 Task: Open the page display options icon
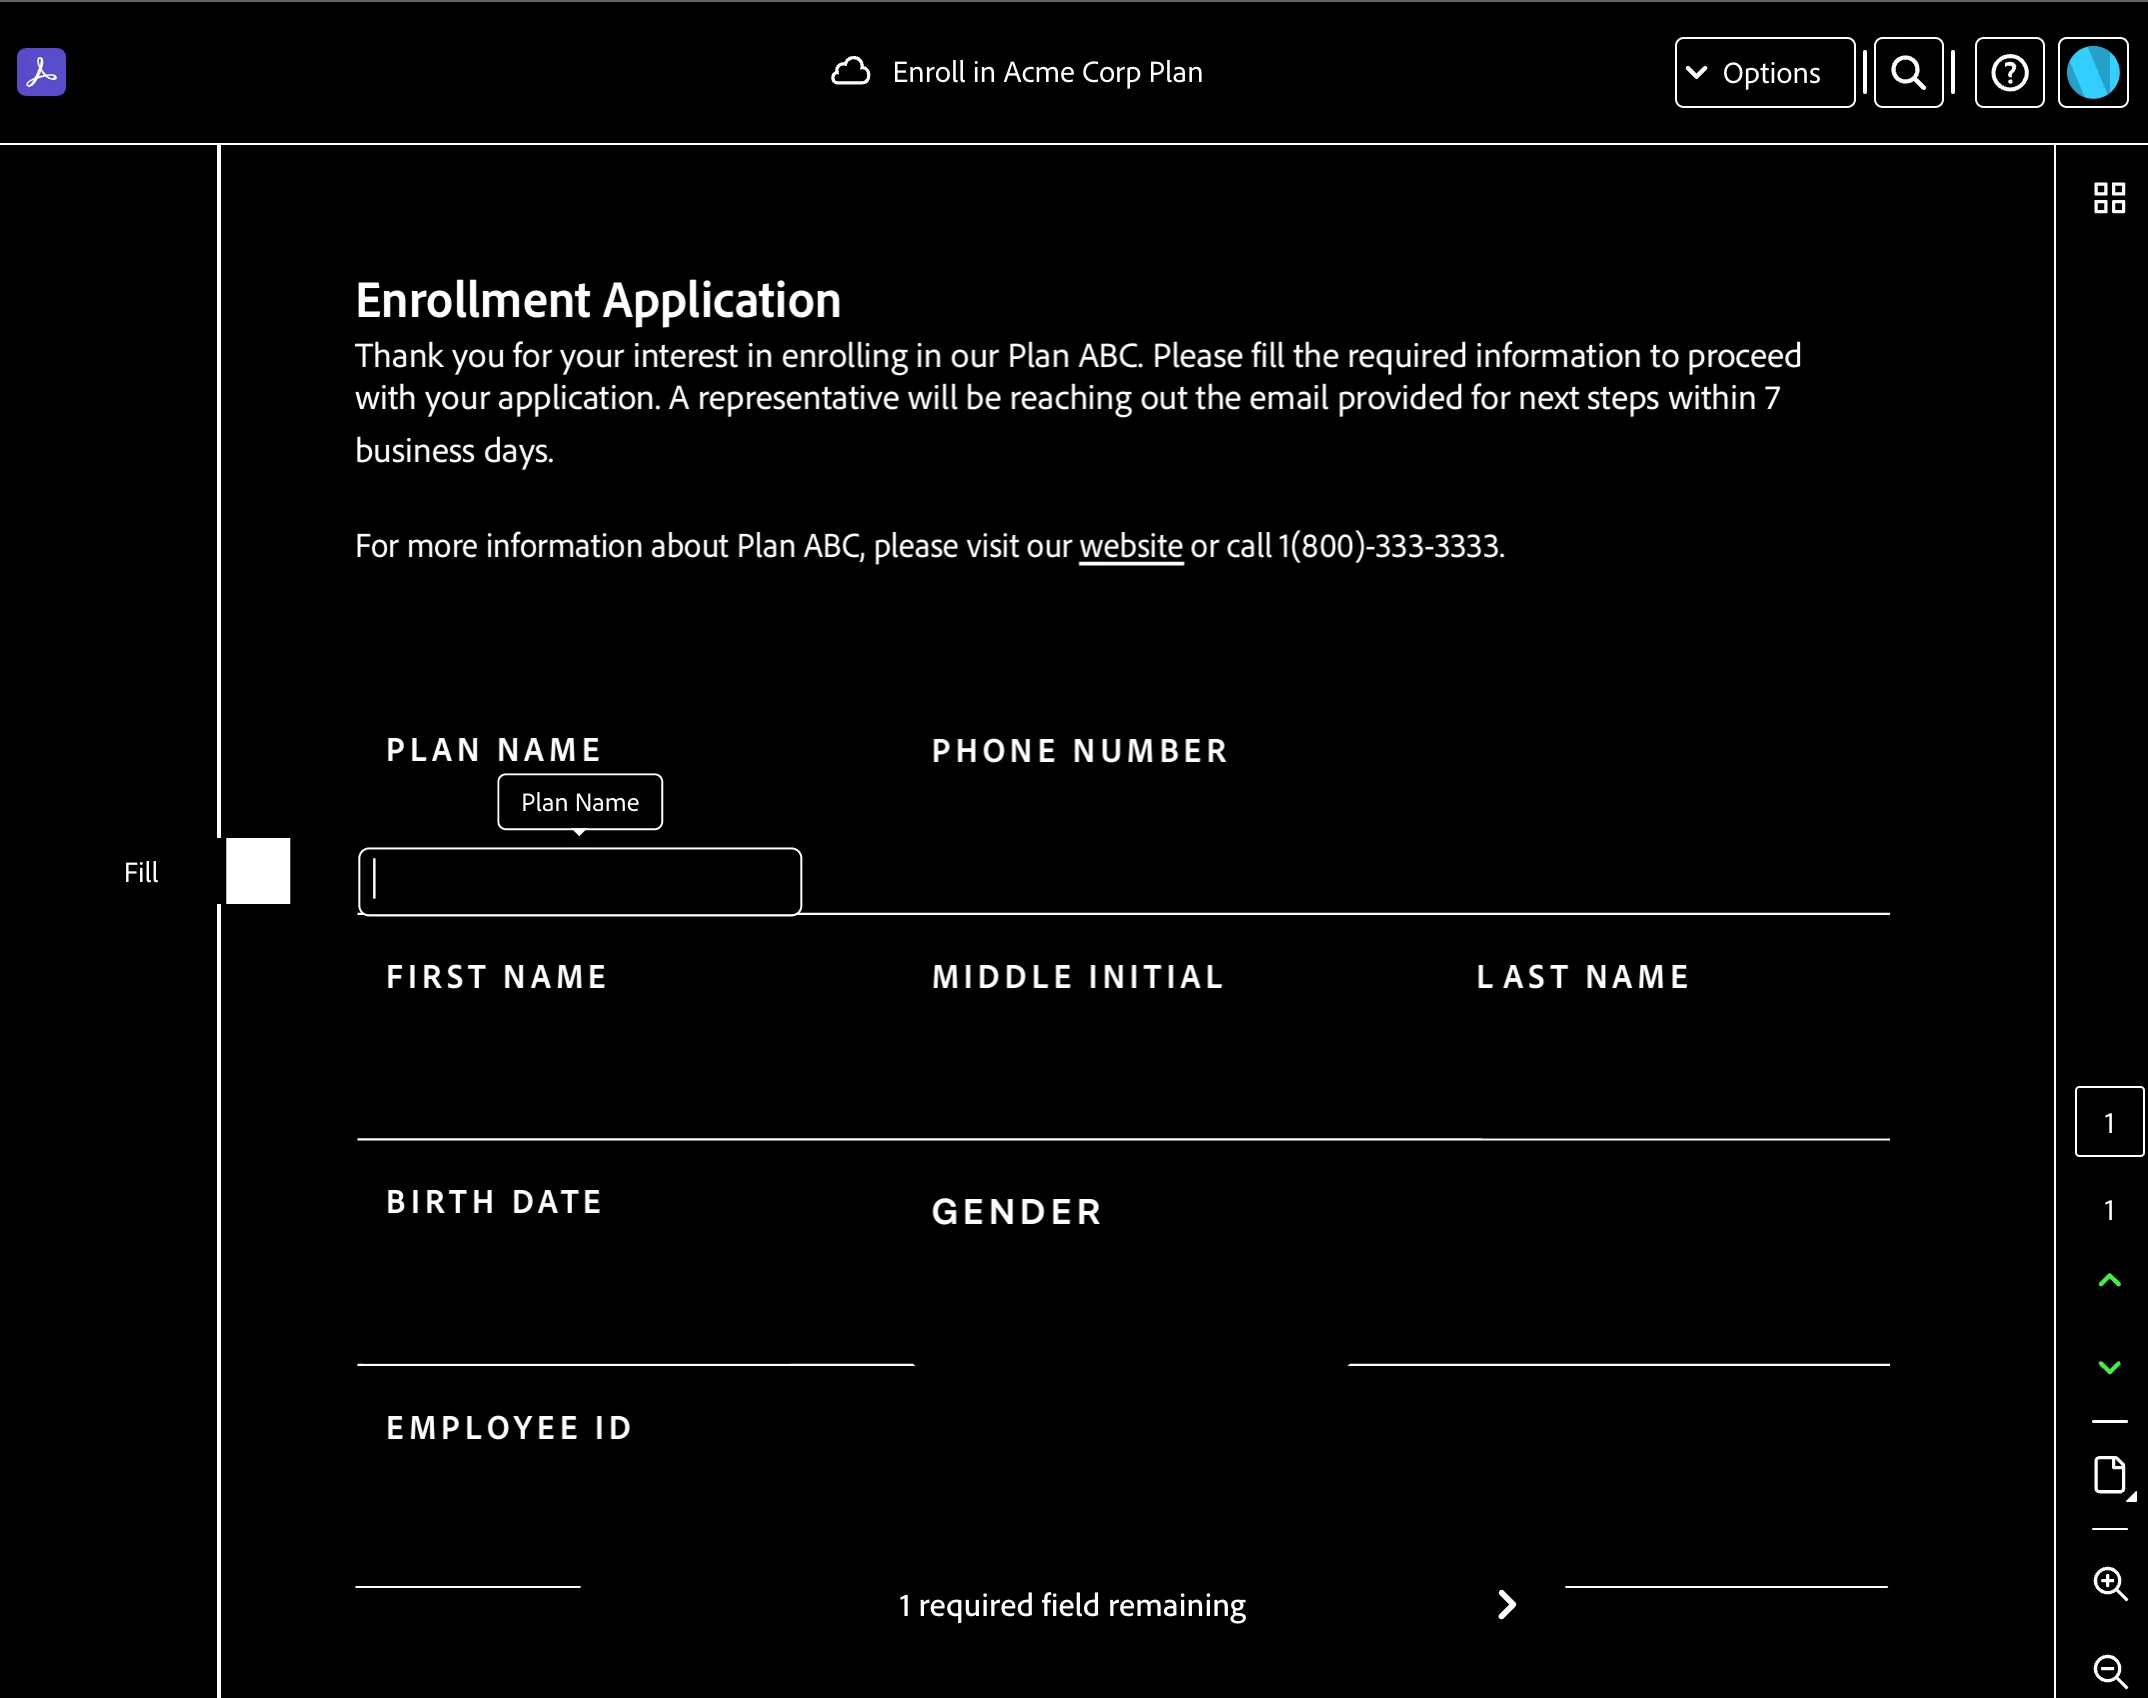click(x=2109, y=1475)
